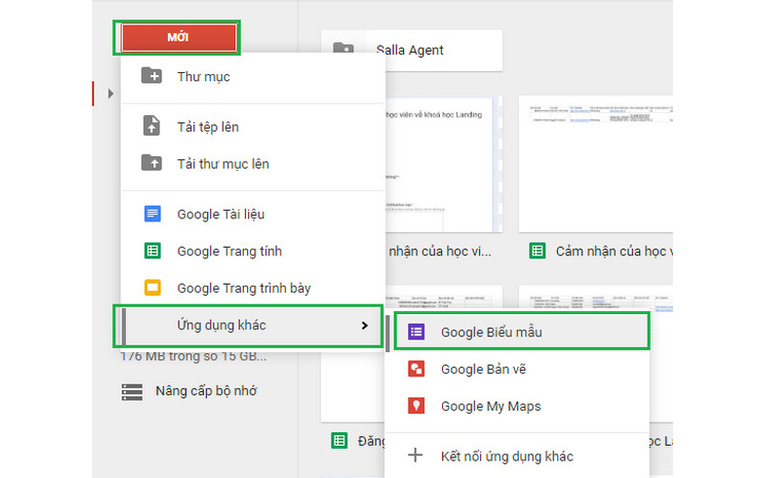
Task: Click the storage usage 15 GB text
Action: [193, 356]
